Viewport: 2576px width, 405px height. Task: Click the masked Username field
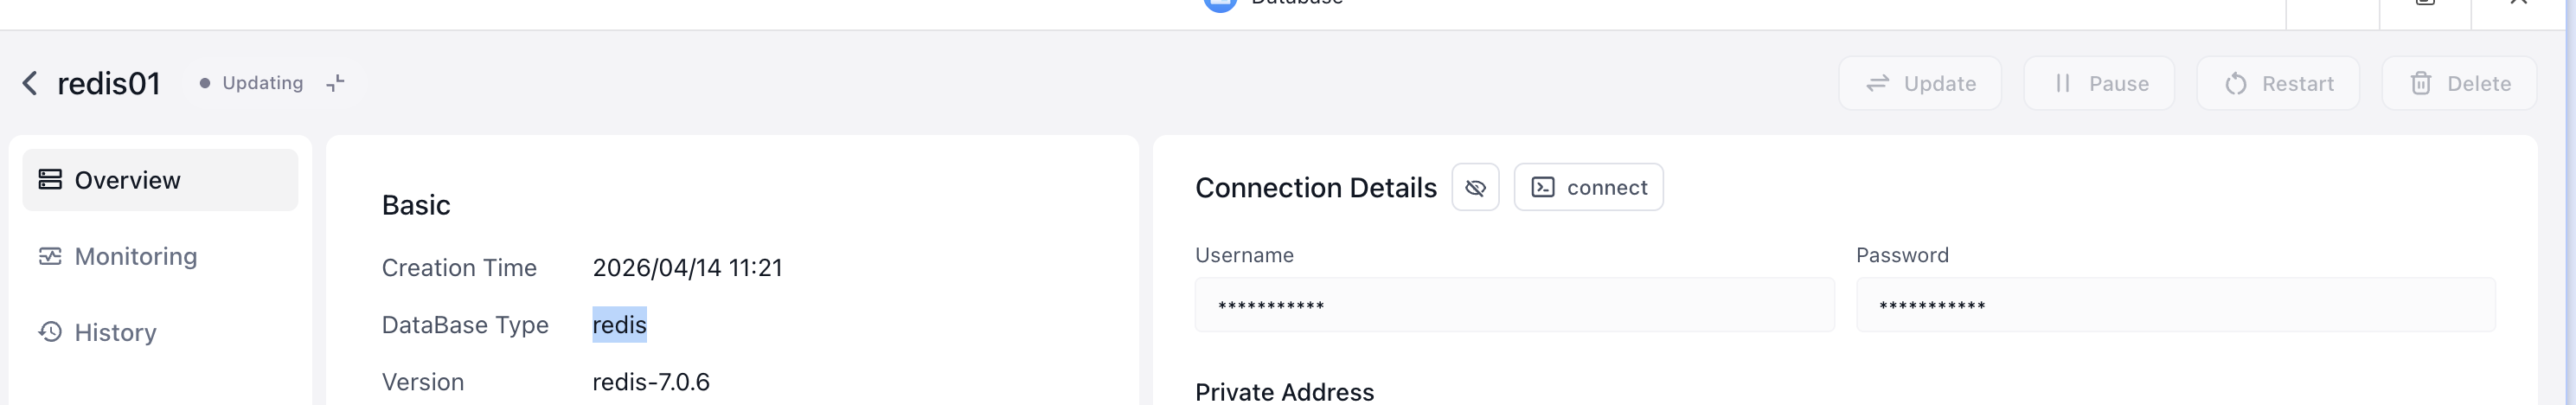pos(1514,305)
